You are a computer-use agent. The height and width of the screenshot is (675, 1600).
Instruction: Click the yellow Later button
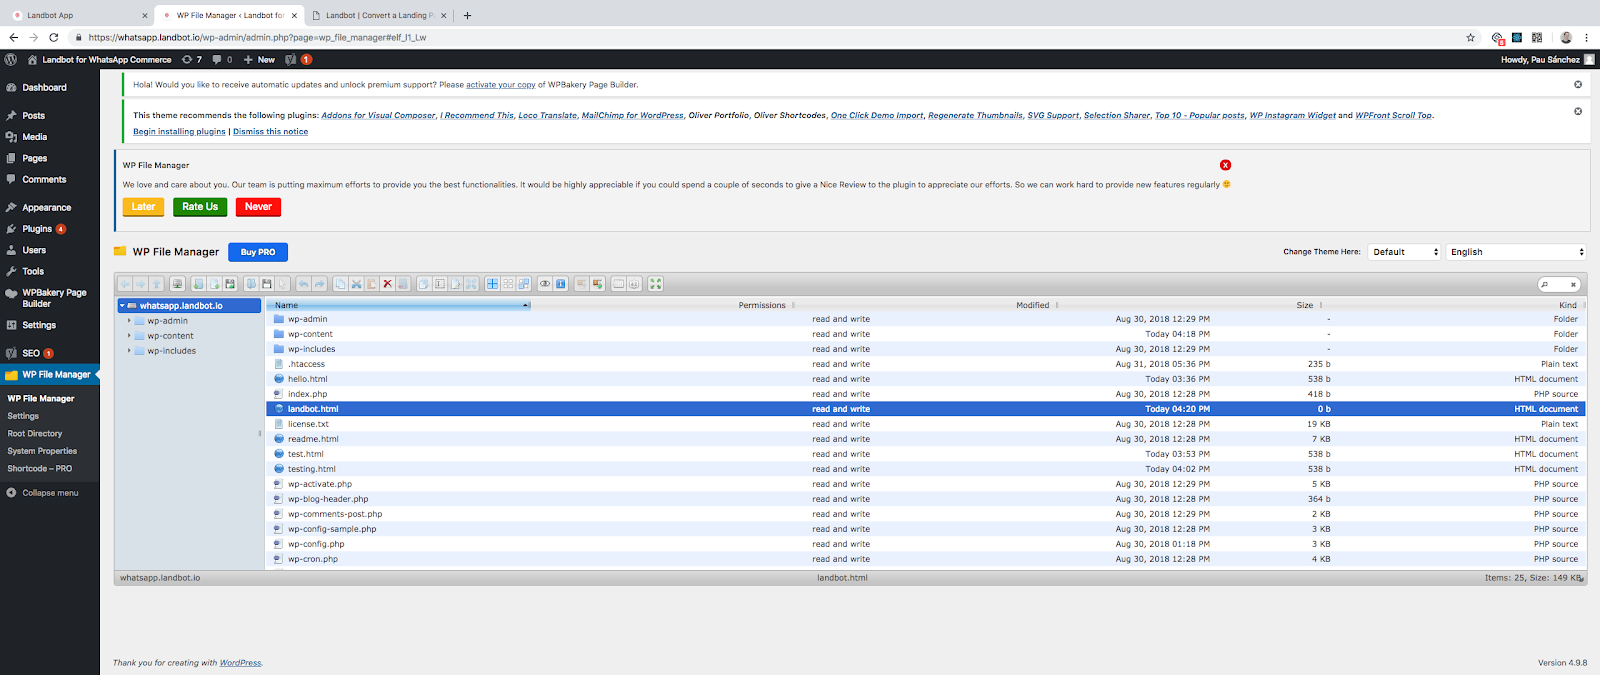click(143, 207)
